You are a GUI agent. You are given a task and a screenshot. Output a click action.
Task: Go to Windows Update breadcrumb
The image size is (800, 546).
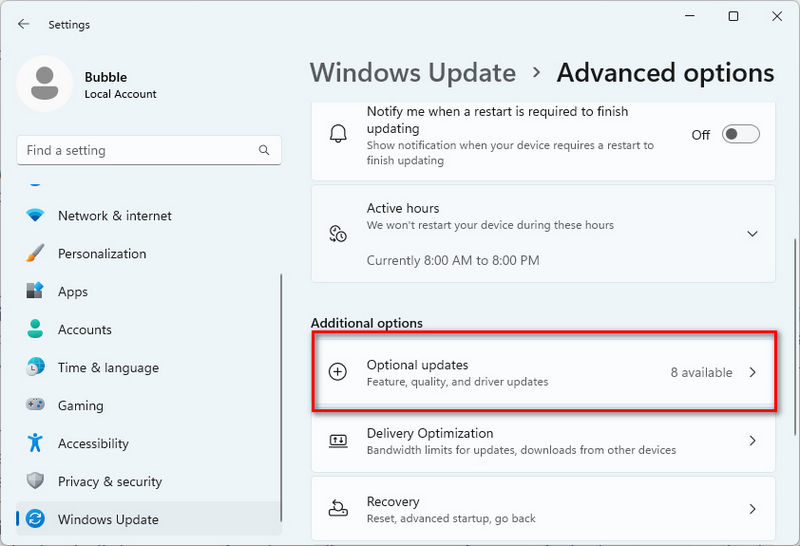(x=413, y=72)
